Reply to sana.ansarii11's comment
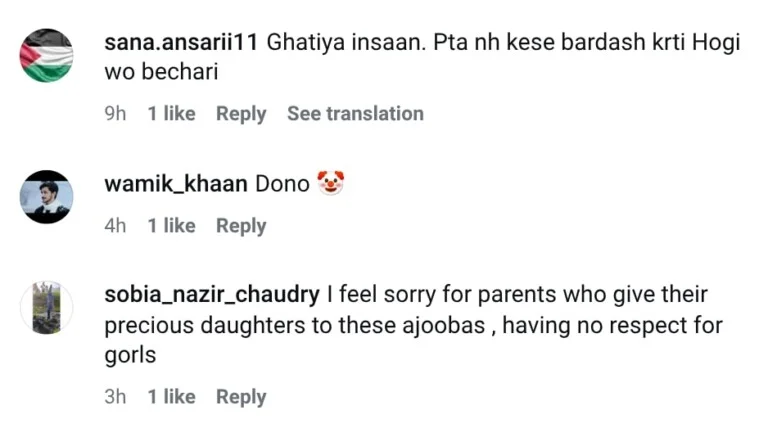Viewport: 768px width, 428px height. 241,114
